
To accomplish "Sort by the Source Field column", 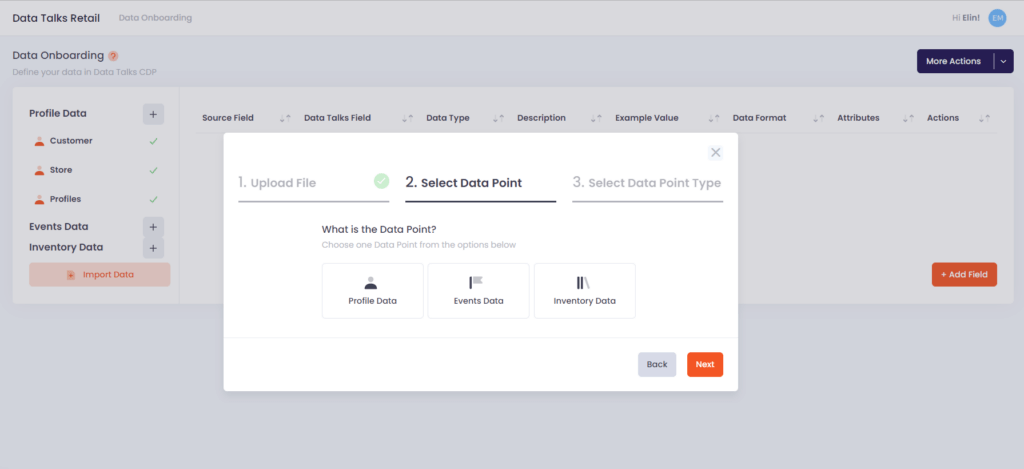I will [285, 118].
